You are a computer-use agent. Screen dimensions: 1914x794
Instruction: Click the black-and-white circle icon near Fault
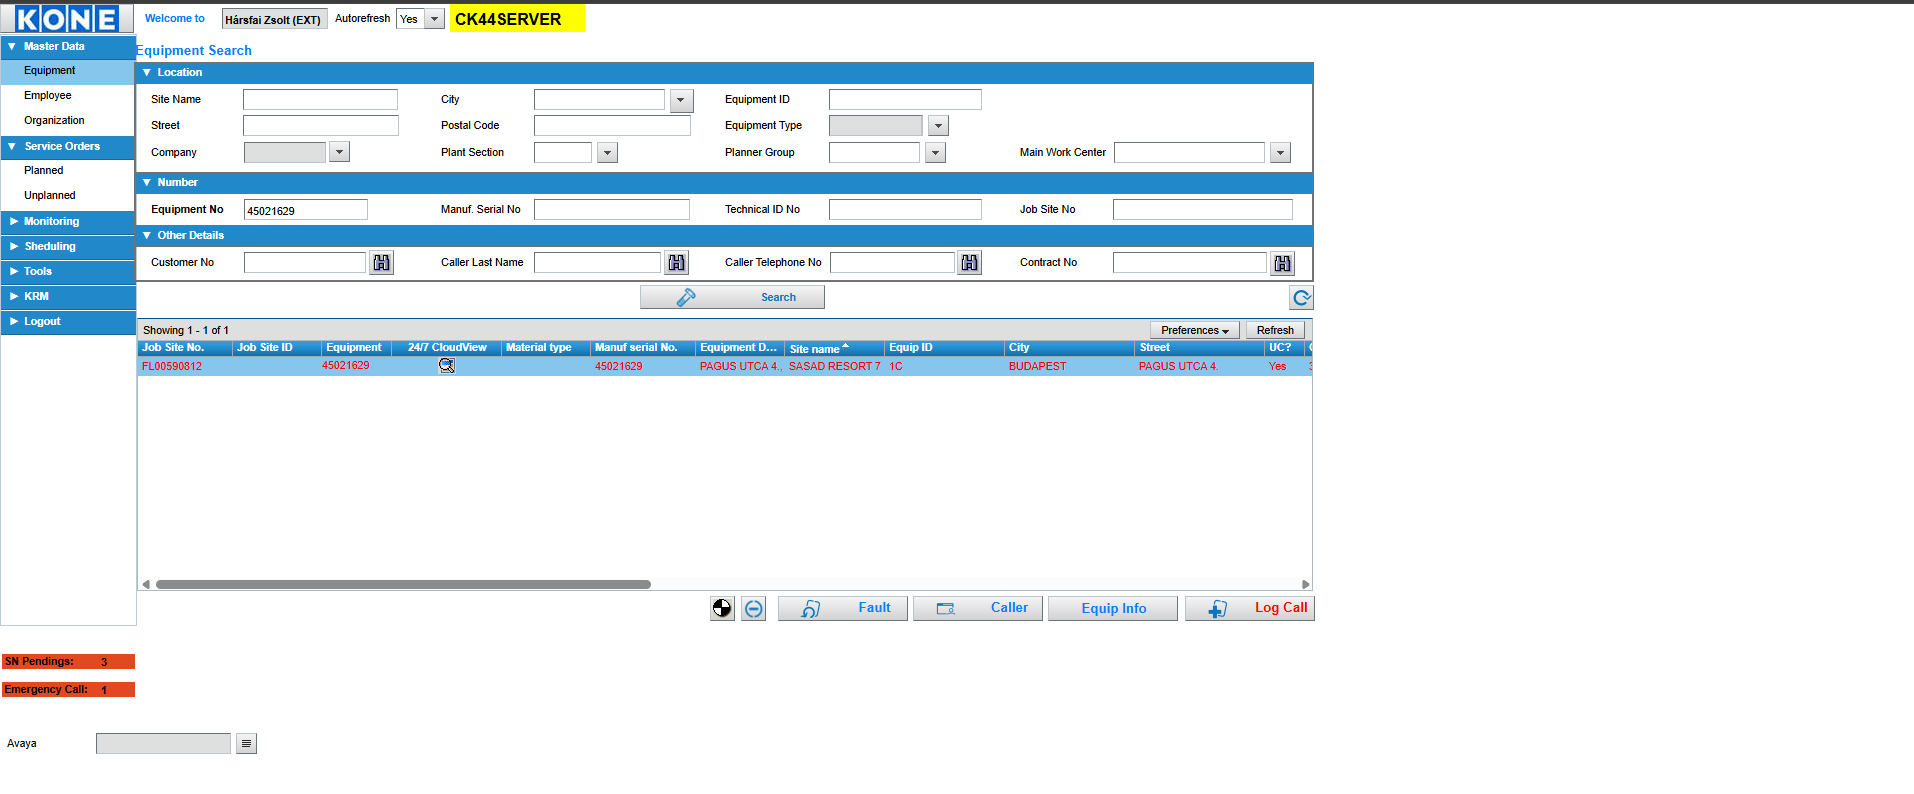tap(722, 608)
